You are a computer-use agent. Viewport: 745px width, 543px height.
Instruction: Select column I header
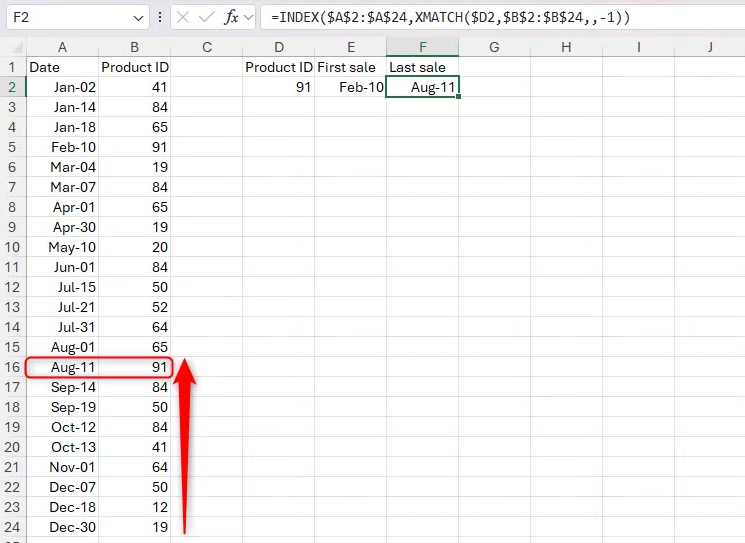pyautogui.click(x=639, y=47)
